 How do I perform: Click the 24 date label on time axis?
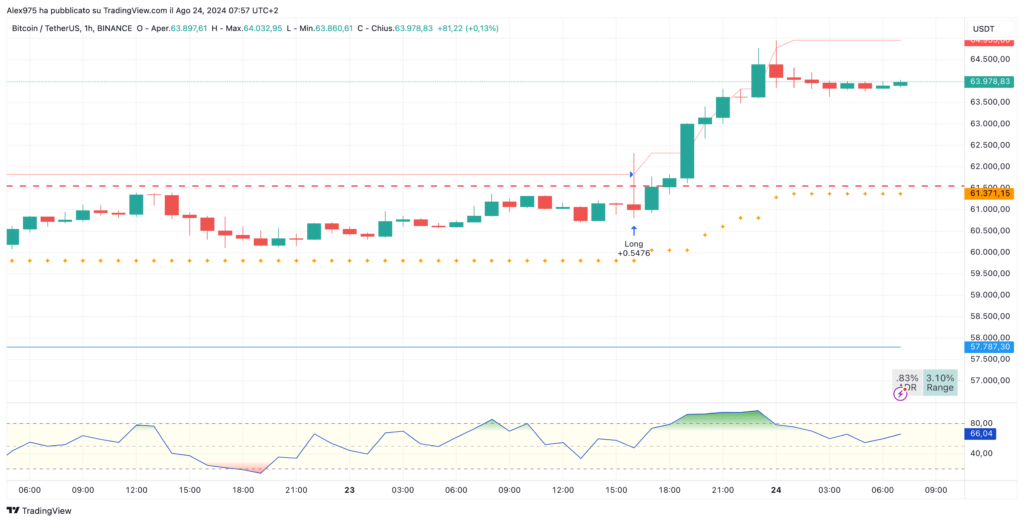[x=776, y=490]
